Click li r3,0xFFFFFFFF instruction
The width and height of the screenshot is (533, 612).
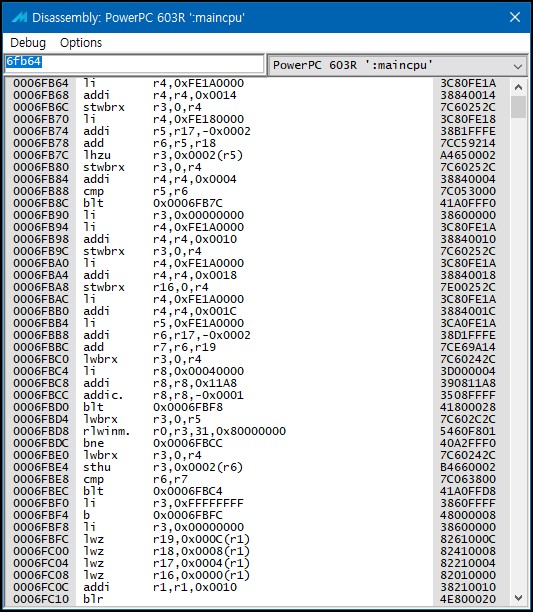163,503
